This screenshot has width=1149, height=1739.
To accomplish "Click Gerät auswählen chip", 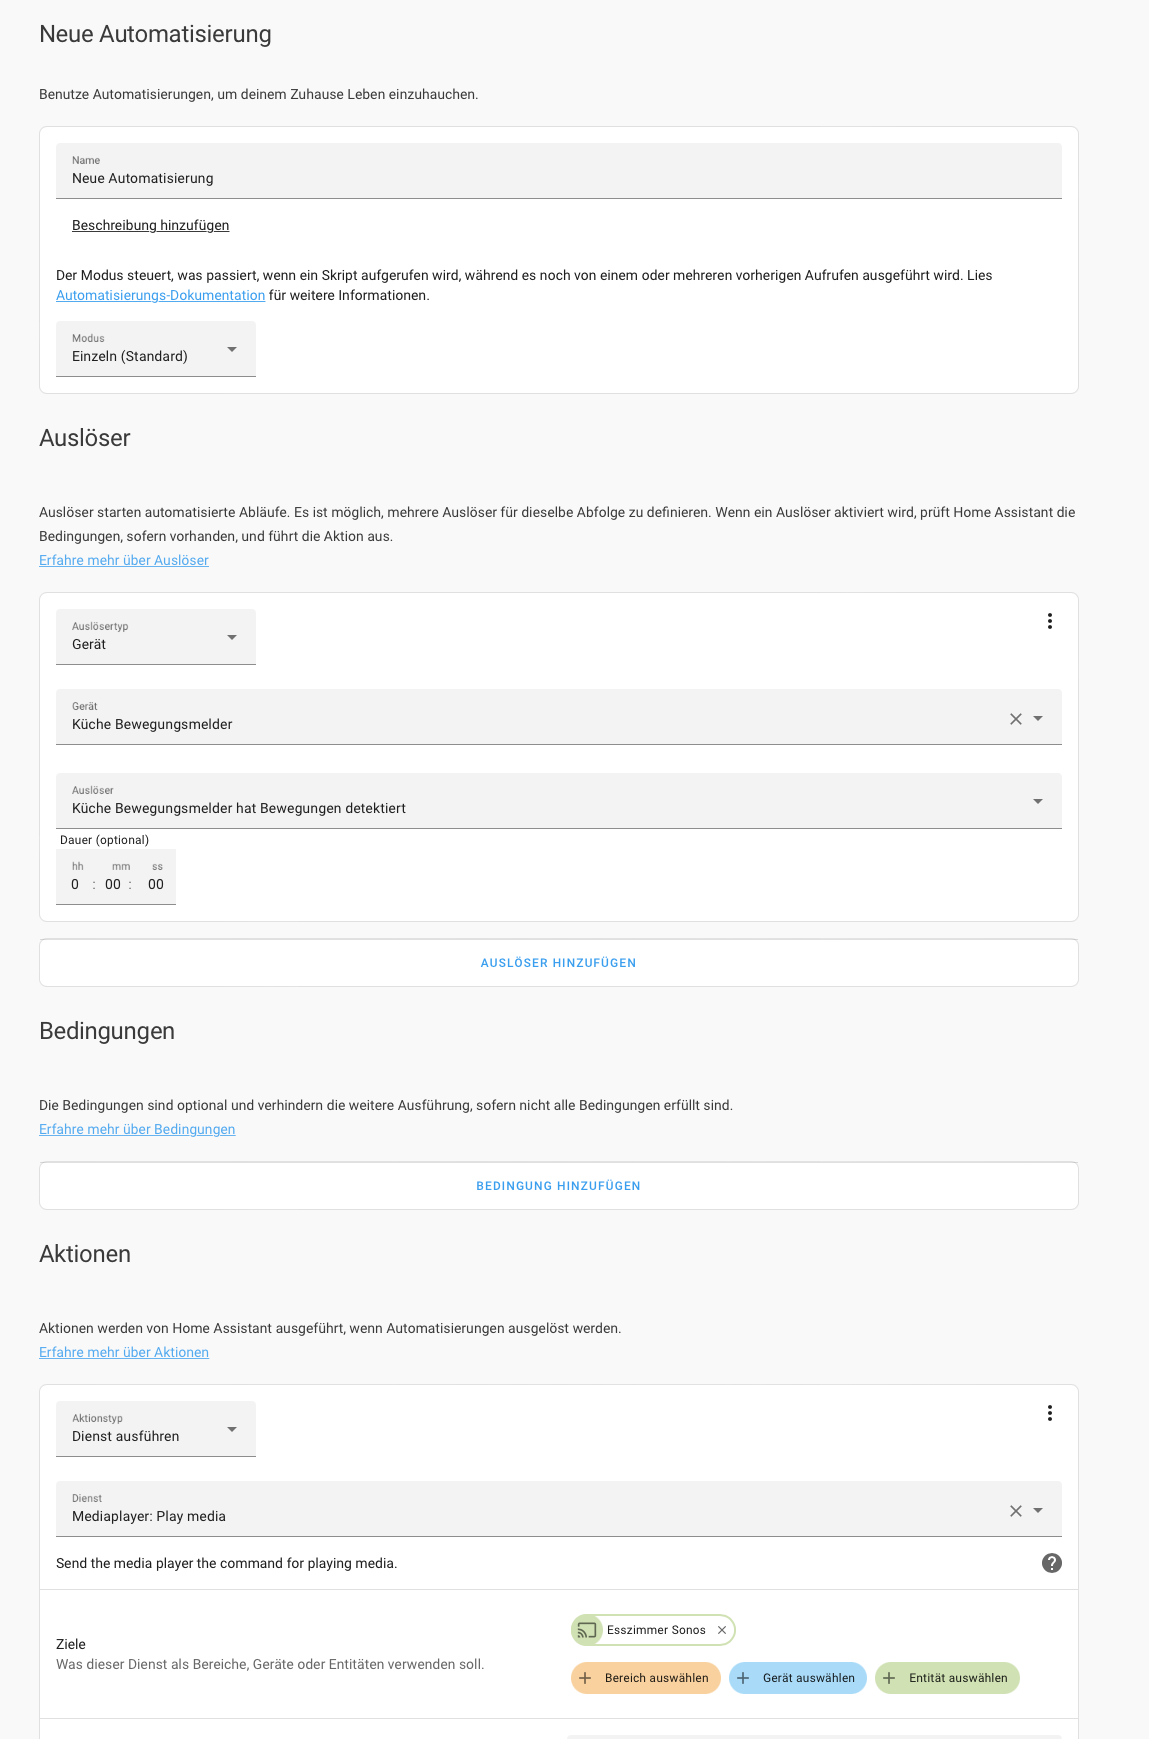I will [x=798, y=1678].
